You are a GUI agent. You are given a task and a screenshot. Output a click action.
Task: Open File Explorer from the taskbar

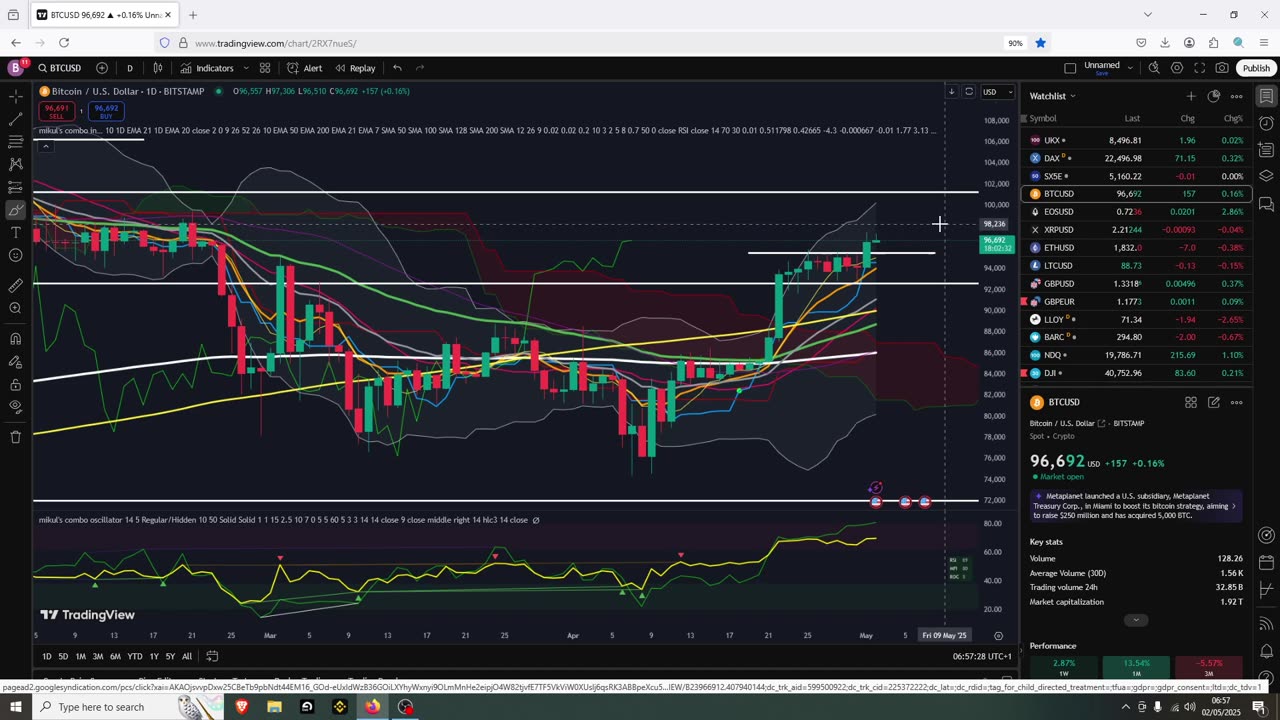tap(274, 707)
